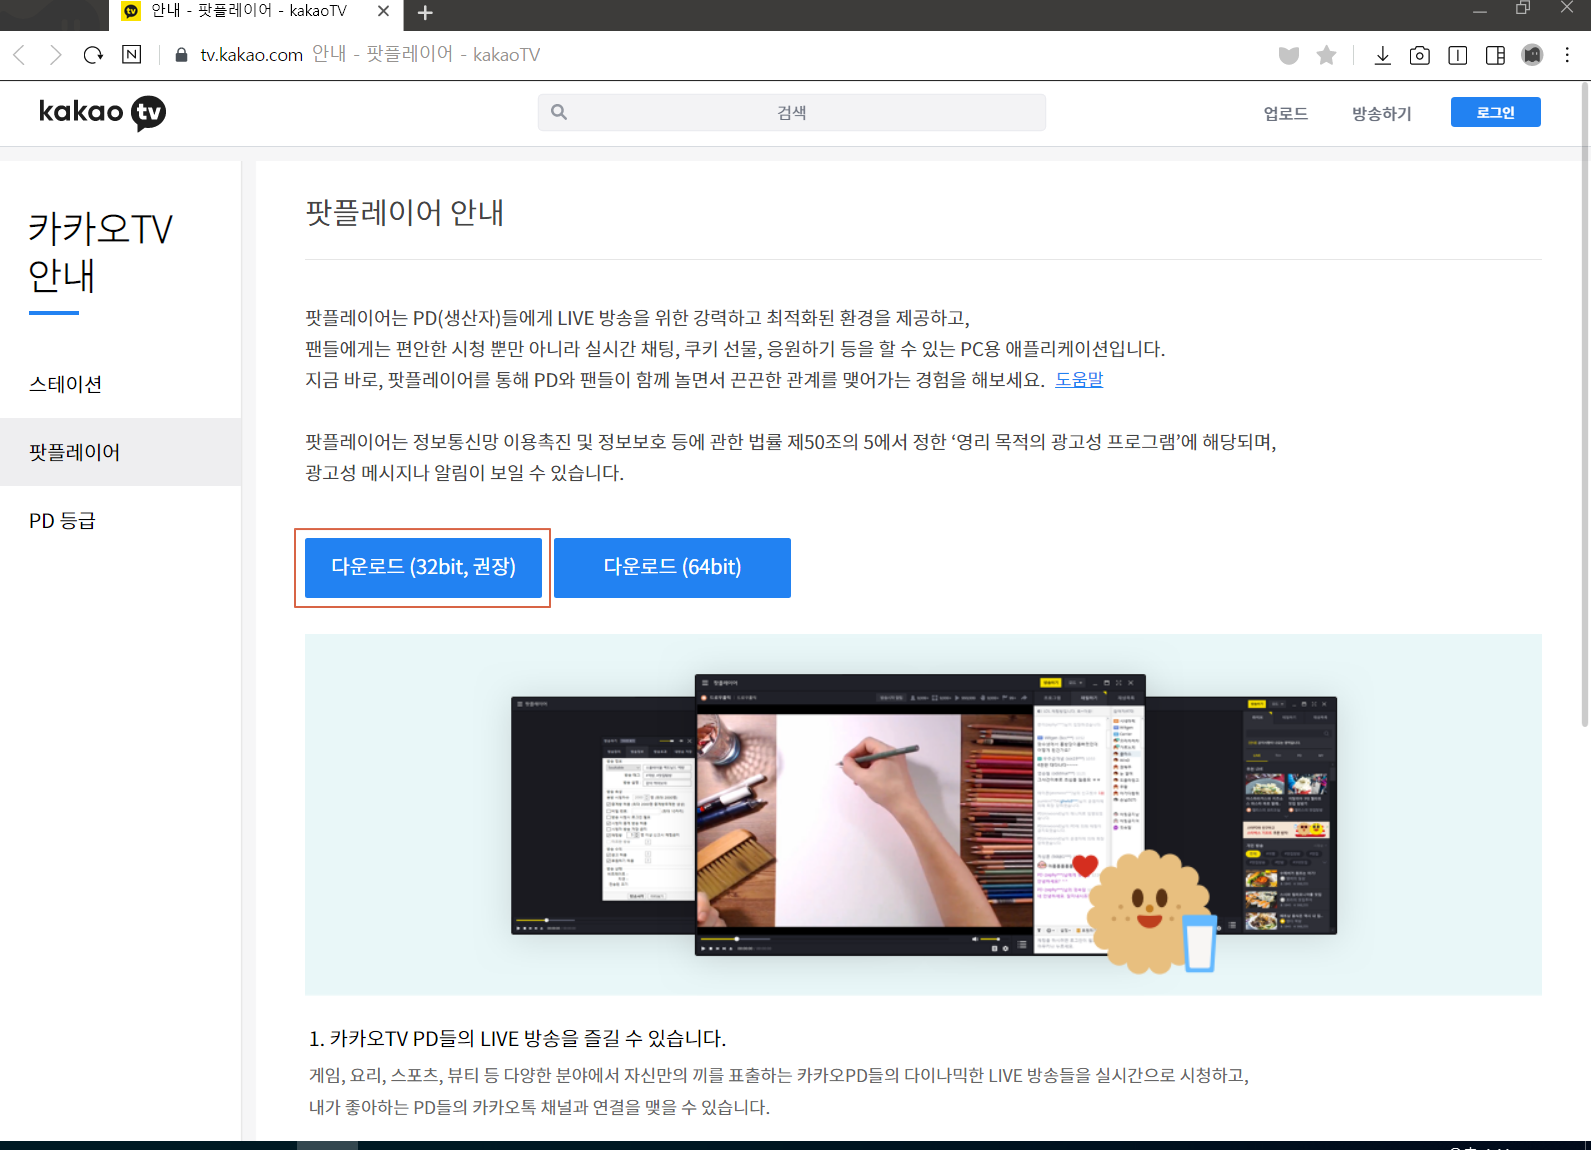The image size is (1591, 1150).
Task: Click the kakaoTV tab favicon
Action: (x=131, y=11)
